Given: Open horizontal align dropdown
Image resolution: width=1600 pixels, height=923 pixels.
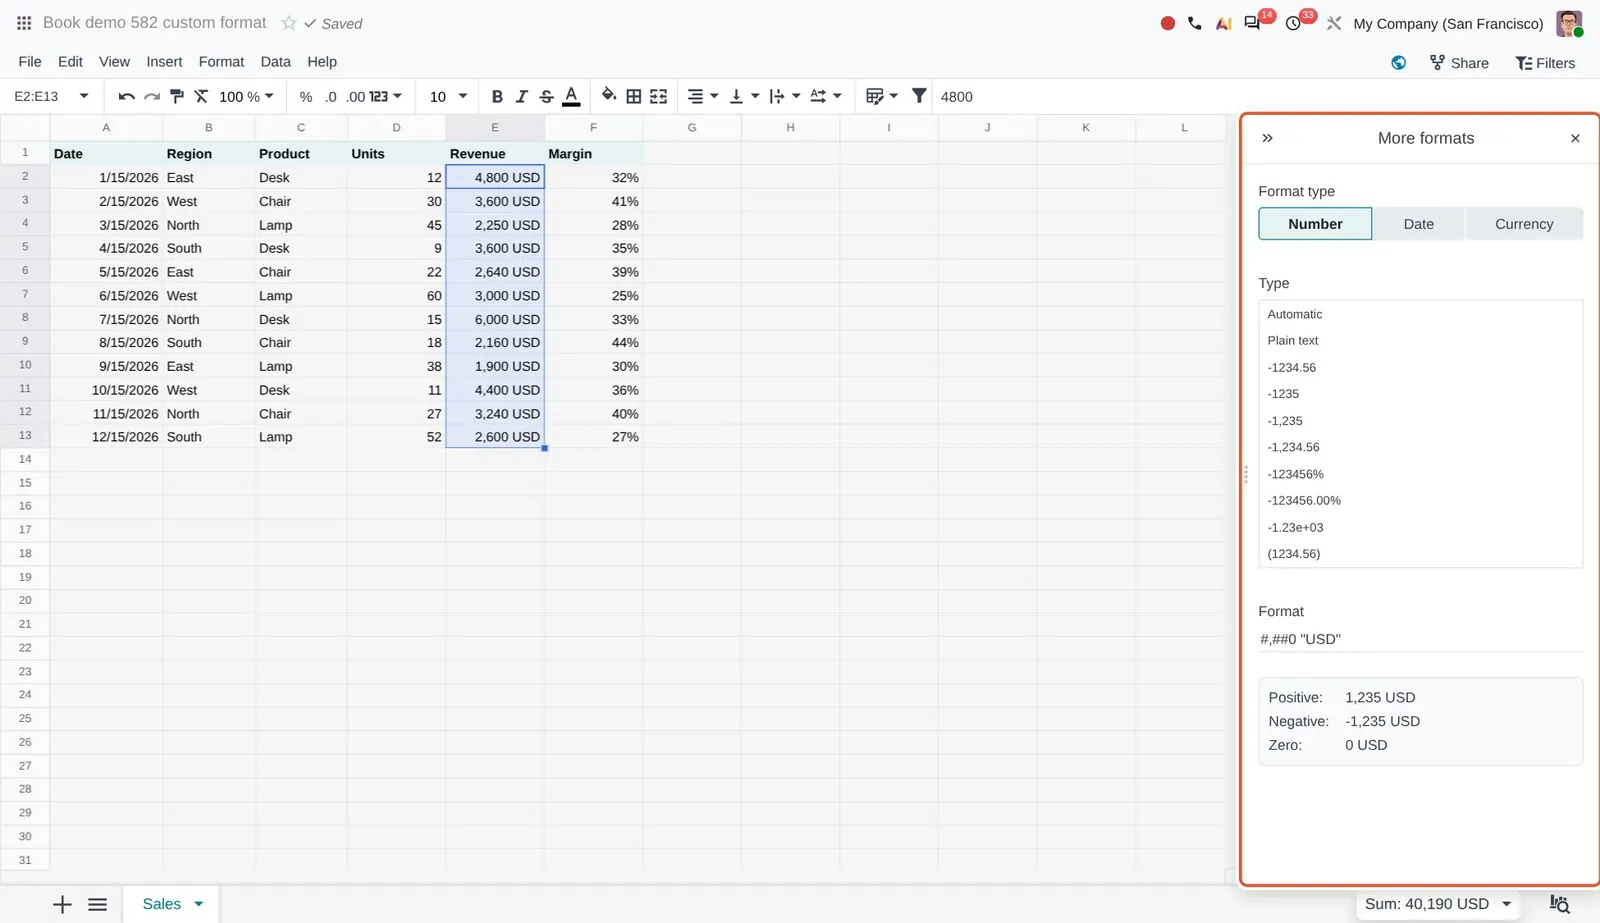Looking at the screenshot, I should tap(703, 96).
